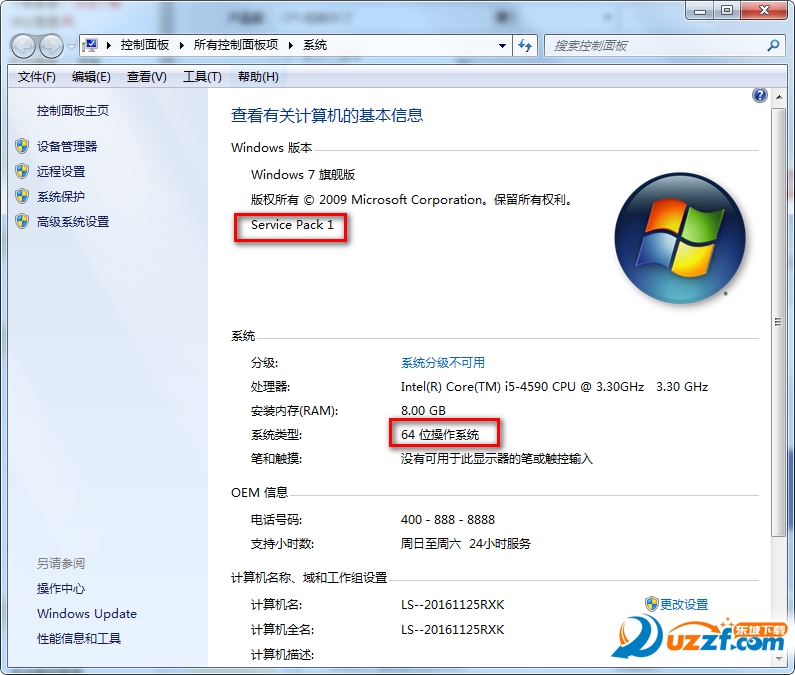The image size is (795, 675).
Task: Click the 控制面板 breadcrumb
Action: [144, 45]
